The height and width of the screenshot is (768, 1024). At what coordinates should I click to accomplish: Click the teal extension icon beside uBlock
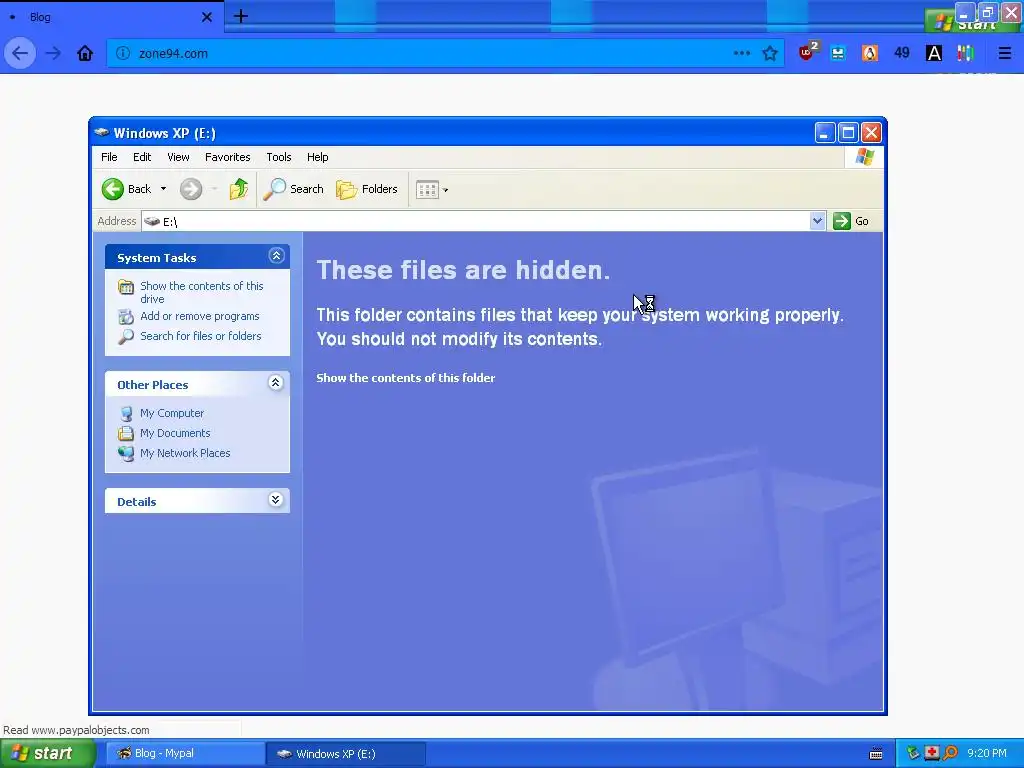(x=838, y=54)
